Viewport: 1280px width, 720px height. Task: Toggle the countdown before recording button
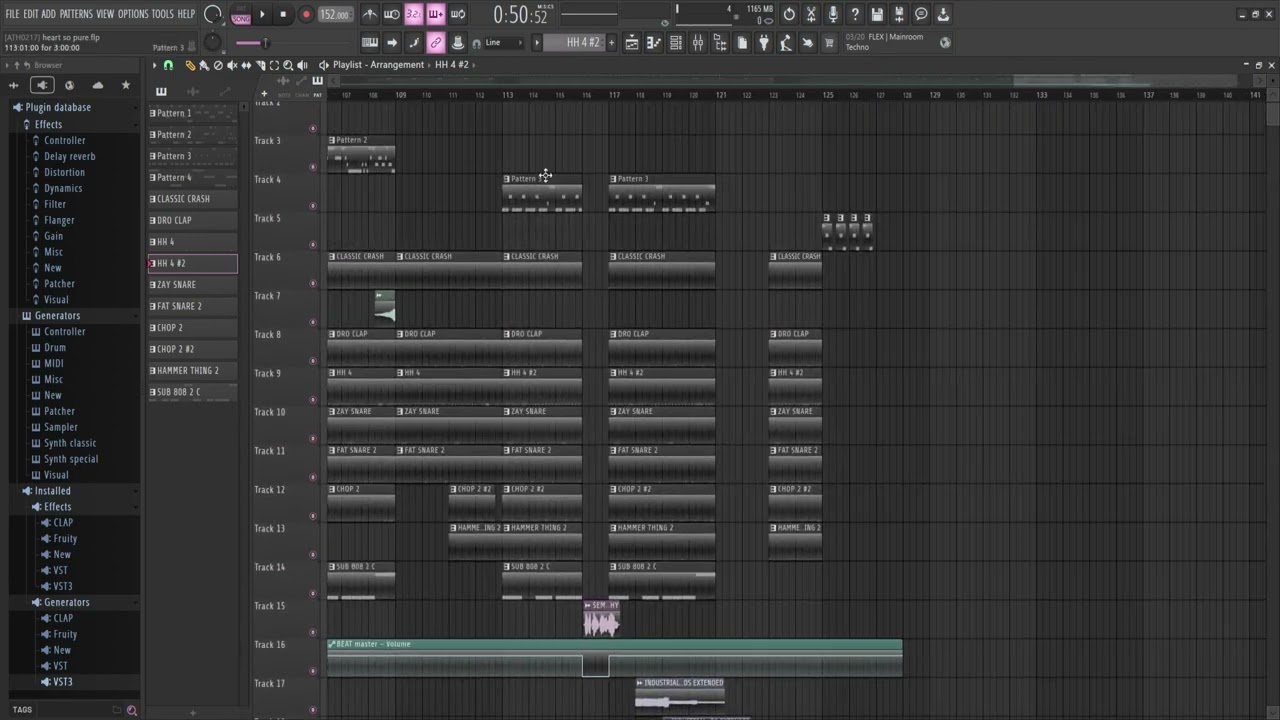tap(413, 14)
